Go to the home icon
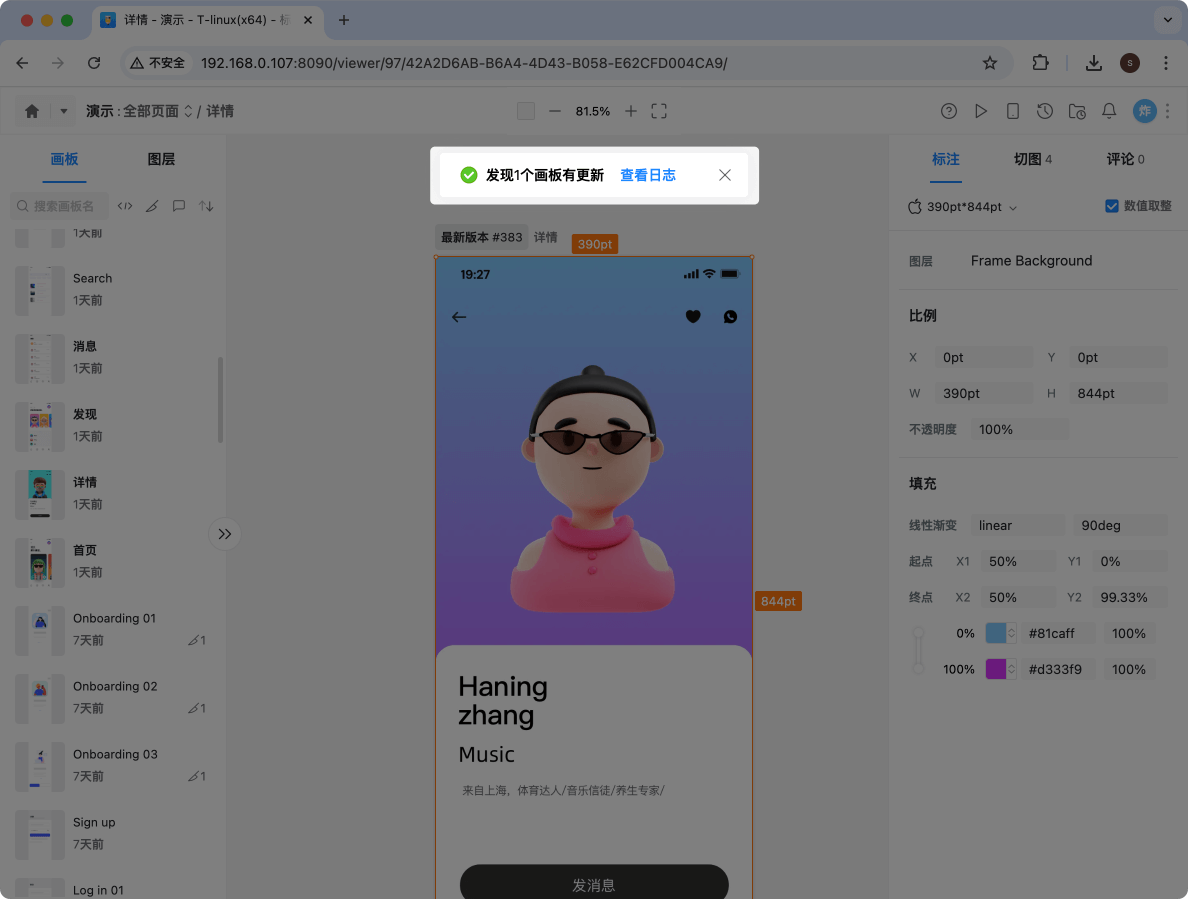 (x=32, y=111)
